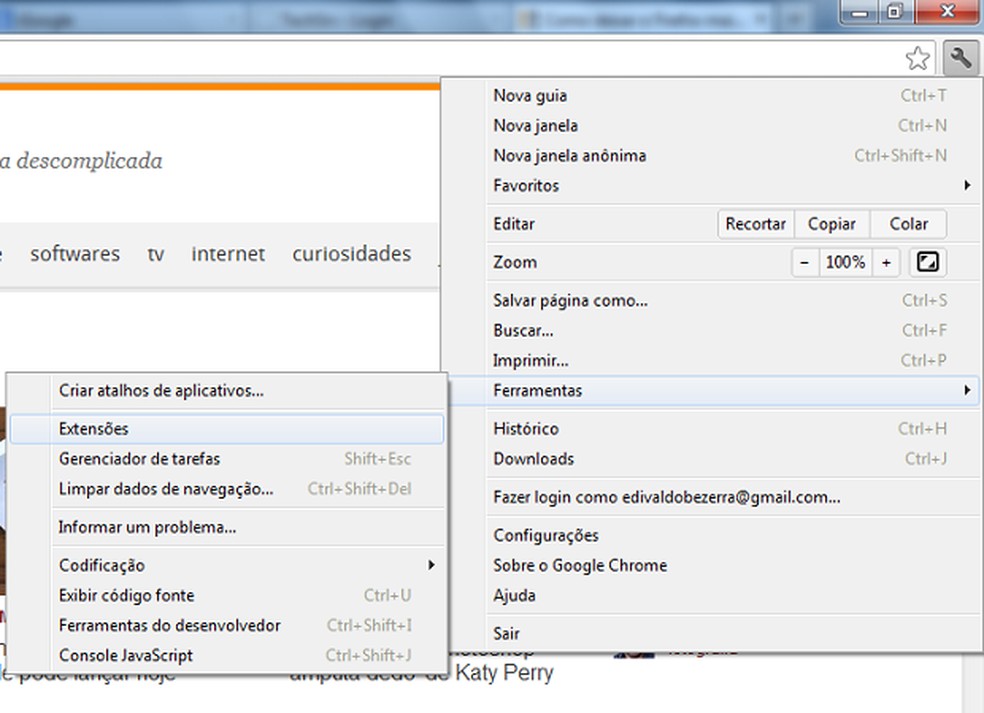This screenshot has height=713, width=984.
Task: Select Recortar in the Editar row
Action: [x=756, y=223]
